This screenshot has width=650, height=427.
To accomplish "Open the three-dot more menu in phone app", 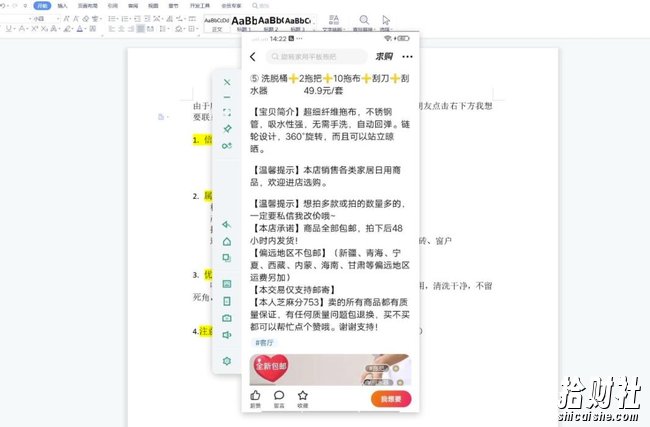I will pyautogui.click(x=407, y=57).
